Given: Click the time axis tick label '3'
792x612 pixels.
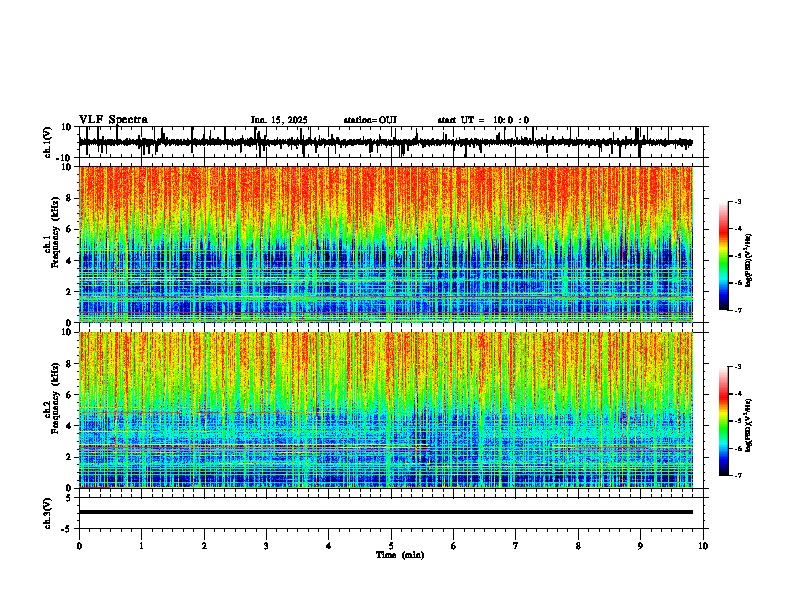Looking at the screenshot, I should (266, 546).
